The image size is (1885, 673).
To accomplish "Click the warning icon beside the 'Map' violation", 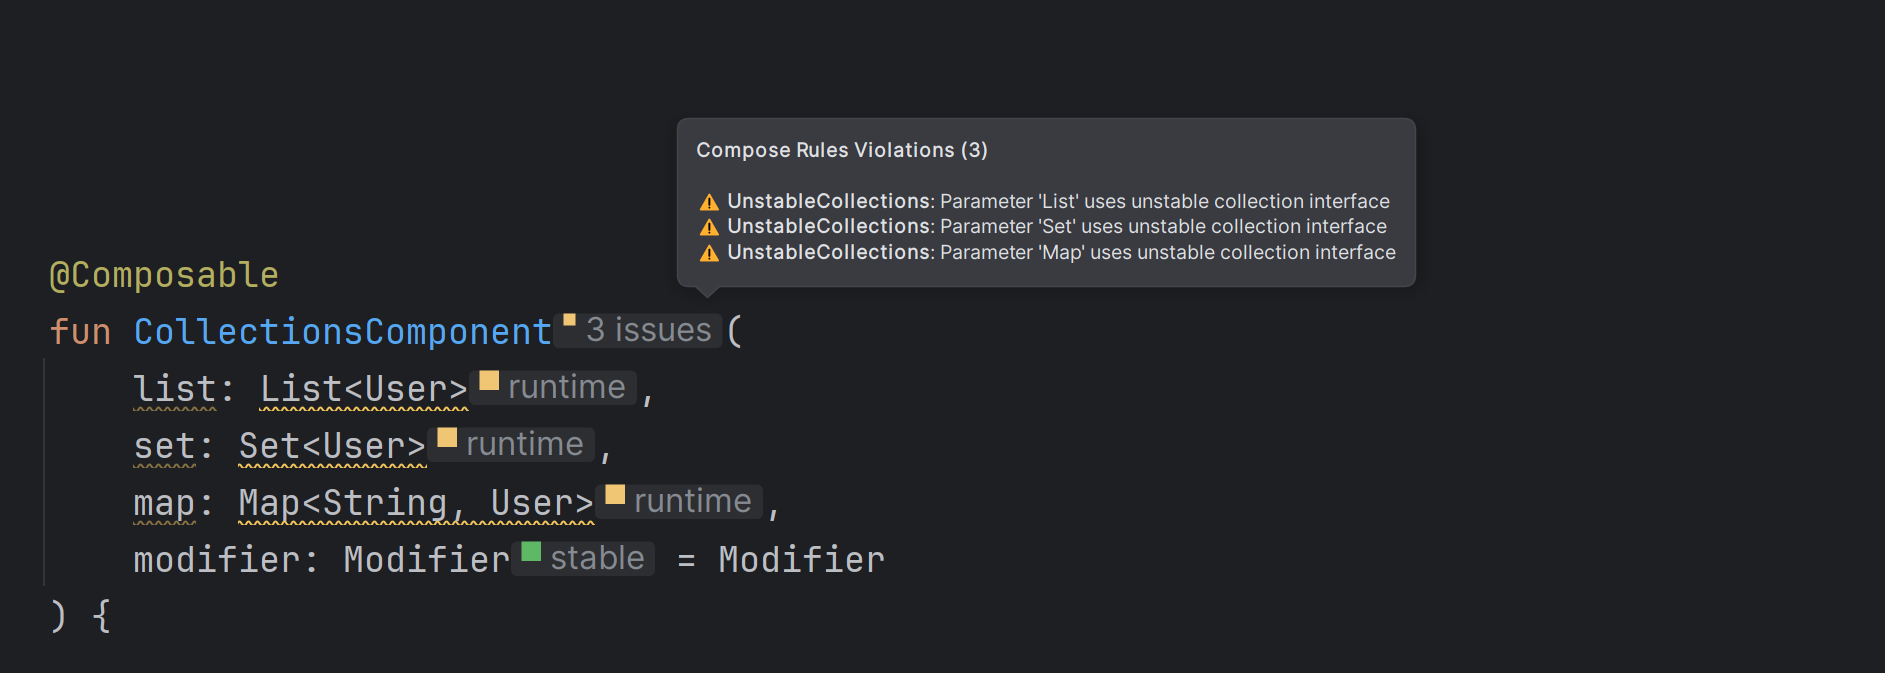I will pos(709,253).
